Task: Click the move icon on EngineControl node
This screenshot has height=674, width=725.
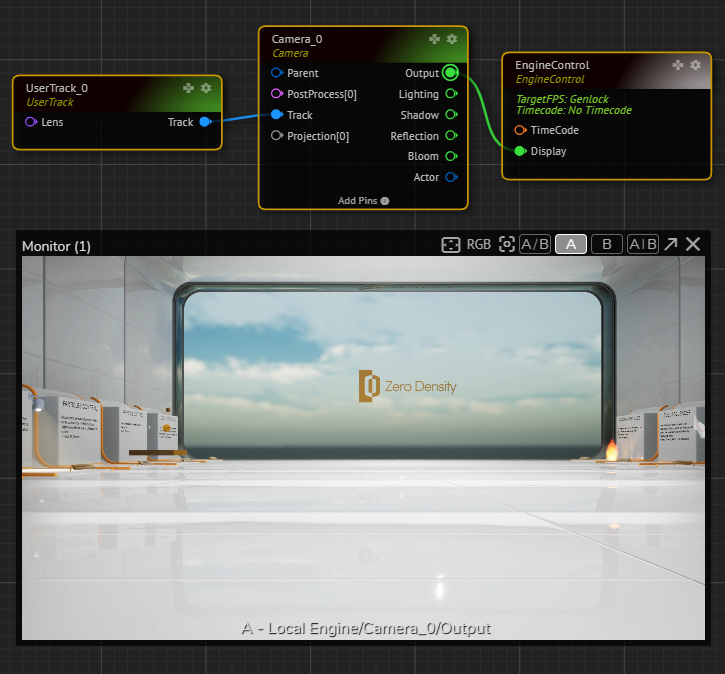Action: pos(679,65)
